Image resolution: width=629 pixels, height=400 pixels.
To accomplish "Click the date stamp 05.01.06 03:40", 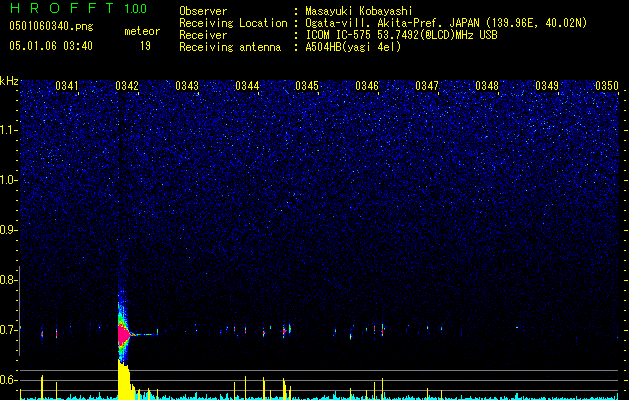I will (x=50, y=46).
